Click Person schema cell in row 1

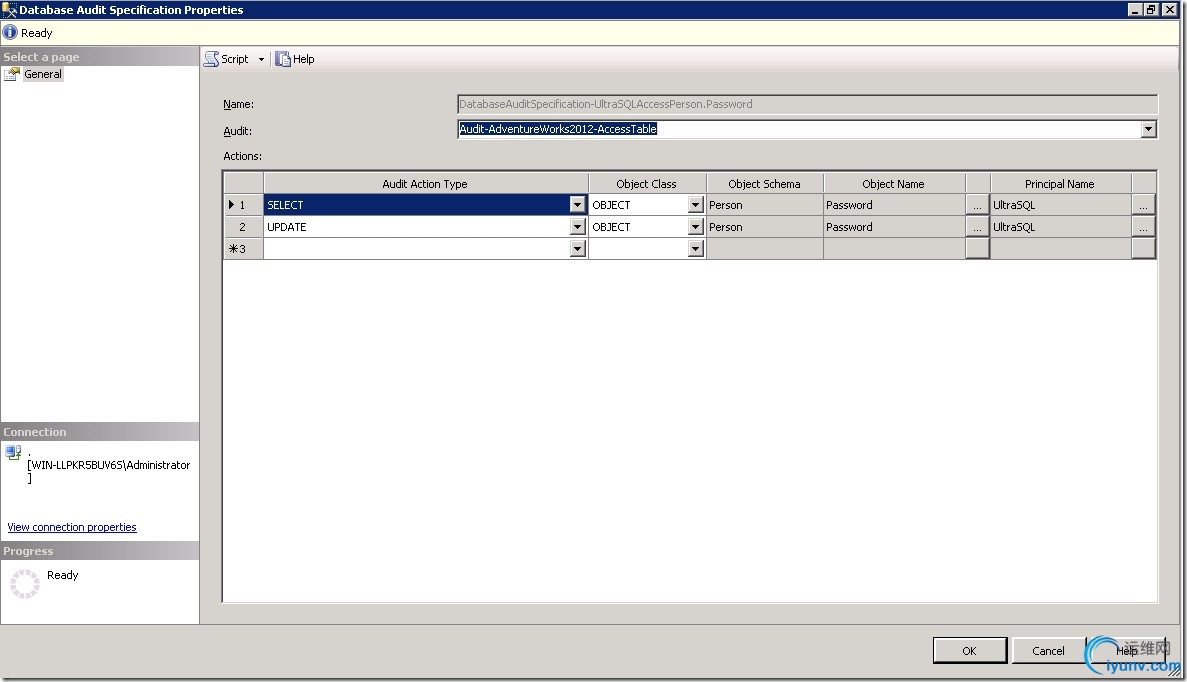[x=765, y=205]
